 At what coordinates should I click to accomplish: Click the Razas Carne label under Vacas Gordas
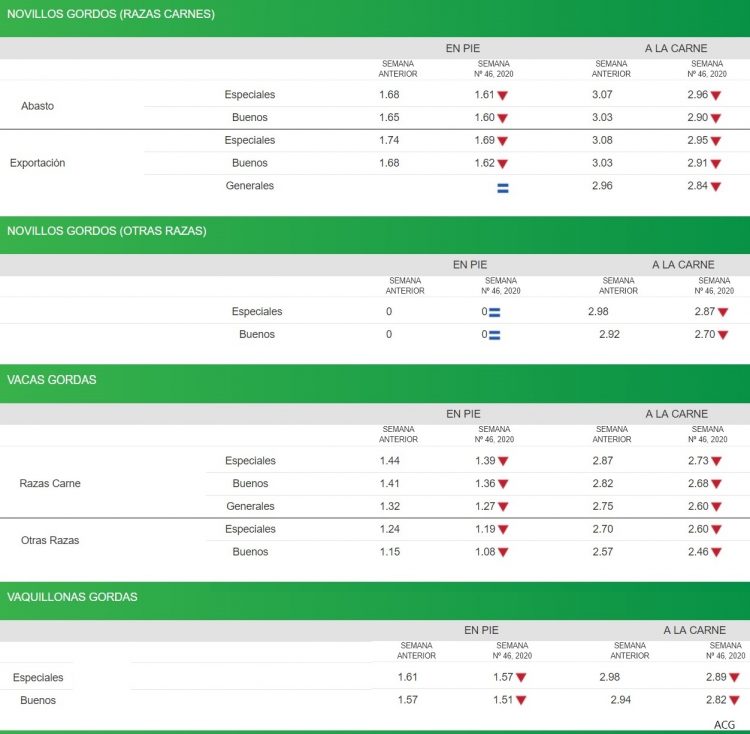pyautogui.click(x=50, y=484)
